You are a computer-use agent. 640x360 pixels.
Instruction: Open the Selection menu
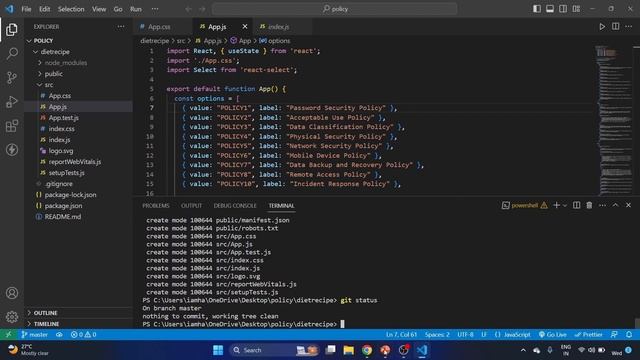click(71, 9)
